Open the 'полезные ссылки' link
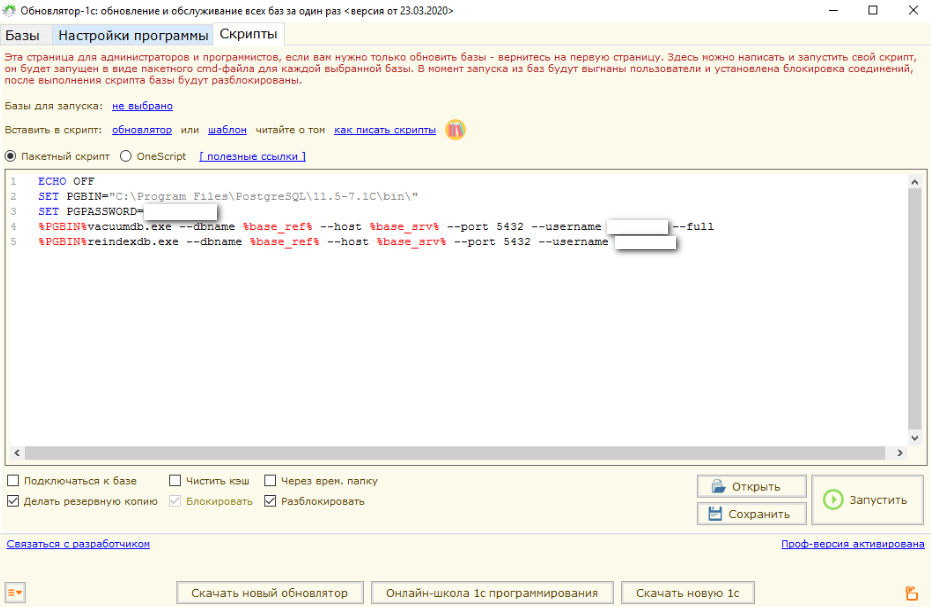931x607 pixels. click(x=252, y=156)
